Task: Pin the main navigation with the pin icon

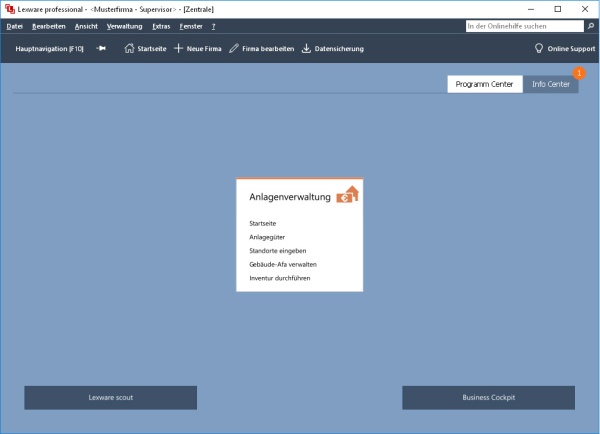Action: click(101, 48)
